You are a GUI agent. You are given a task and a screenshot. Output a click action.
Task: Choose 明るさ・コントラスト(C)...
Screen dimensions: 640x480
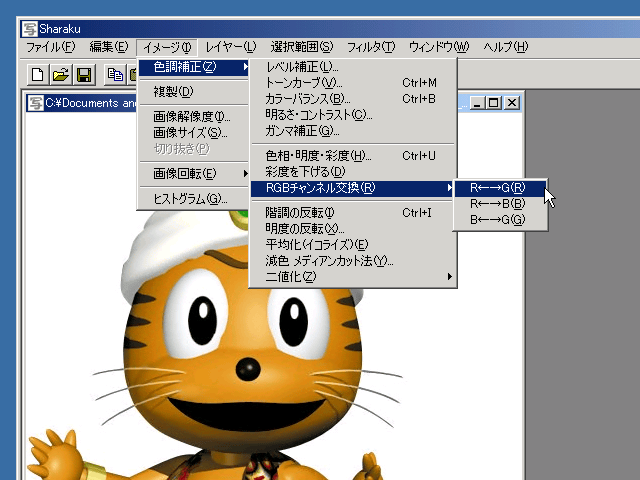coord(353,115)
